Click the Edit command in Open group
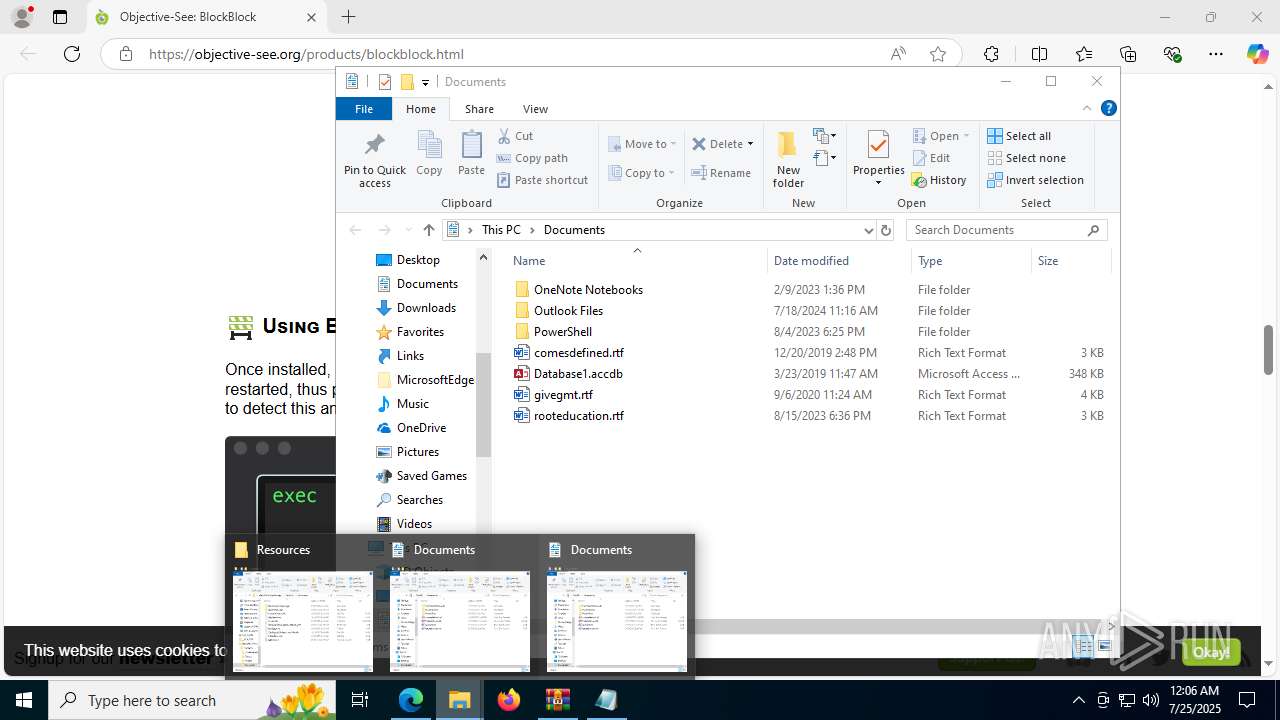Image resolution: width=1280 pixels, height=720 pixels. pos(931,158)
